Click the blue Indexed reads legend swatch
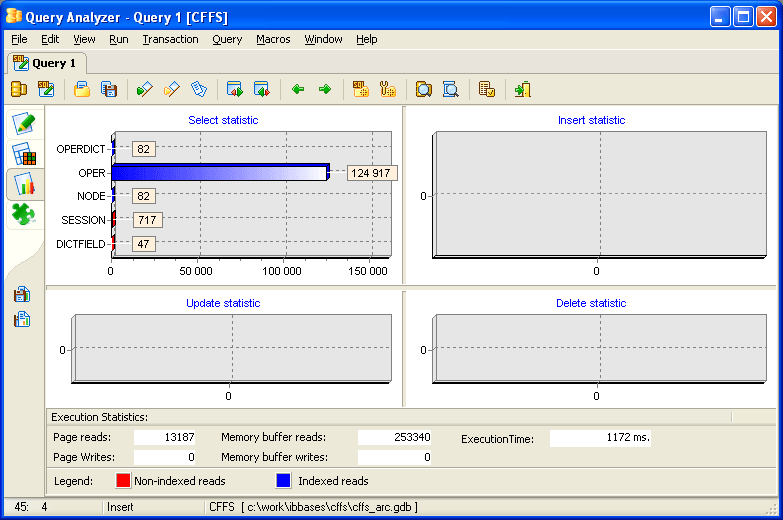This screenshot has width=783, height=520. (284, 481)
